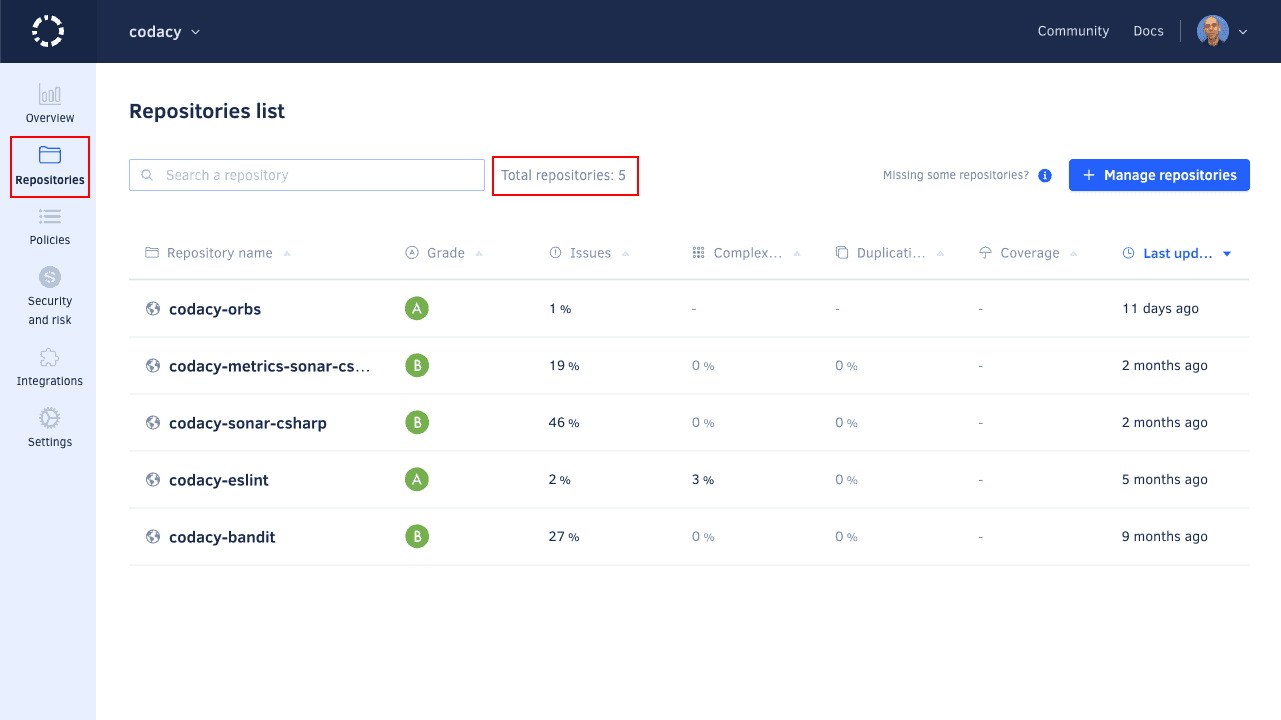Screen dimensions: 1281x720
Task: Click the Manage repositories button
Action: (x=1159, y=175)
